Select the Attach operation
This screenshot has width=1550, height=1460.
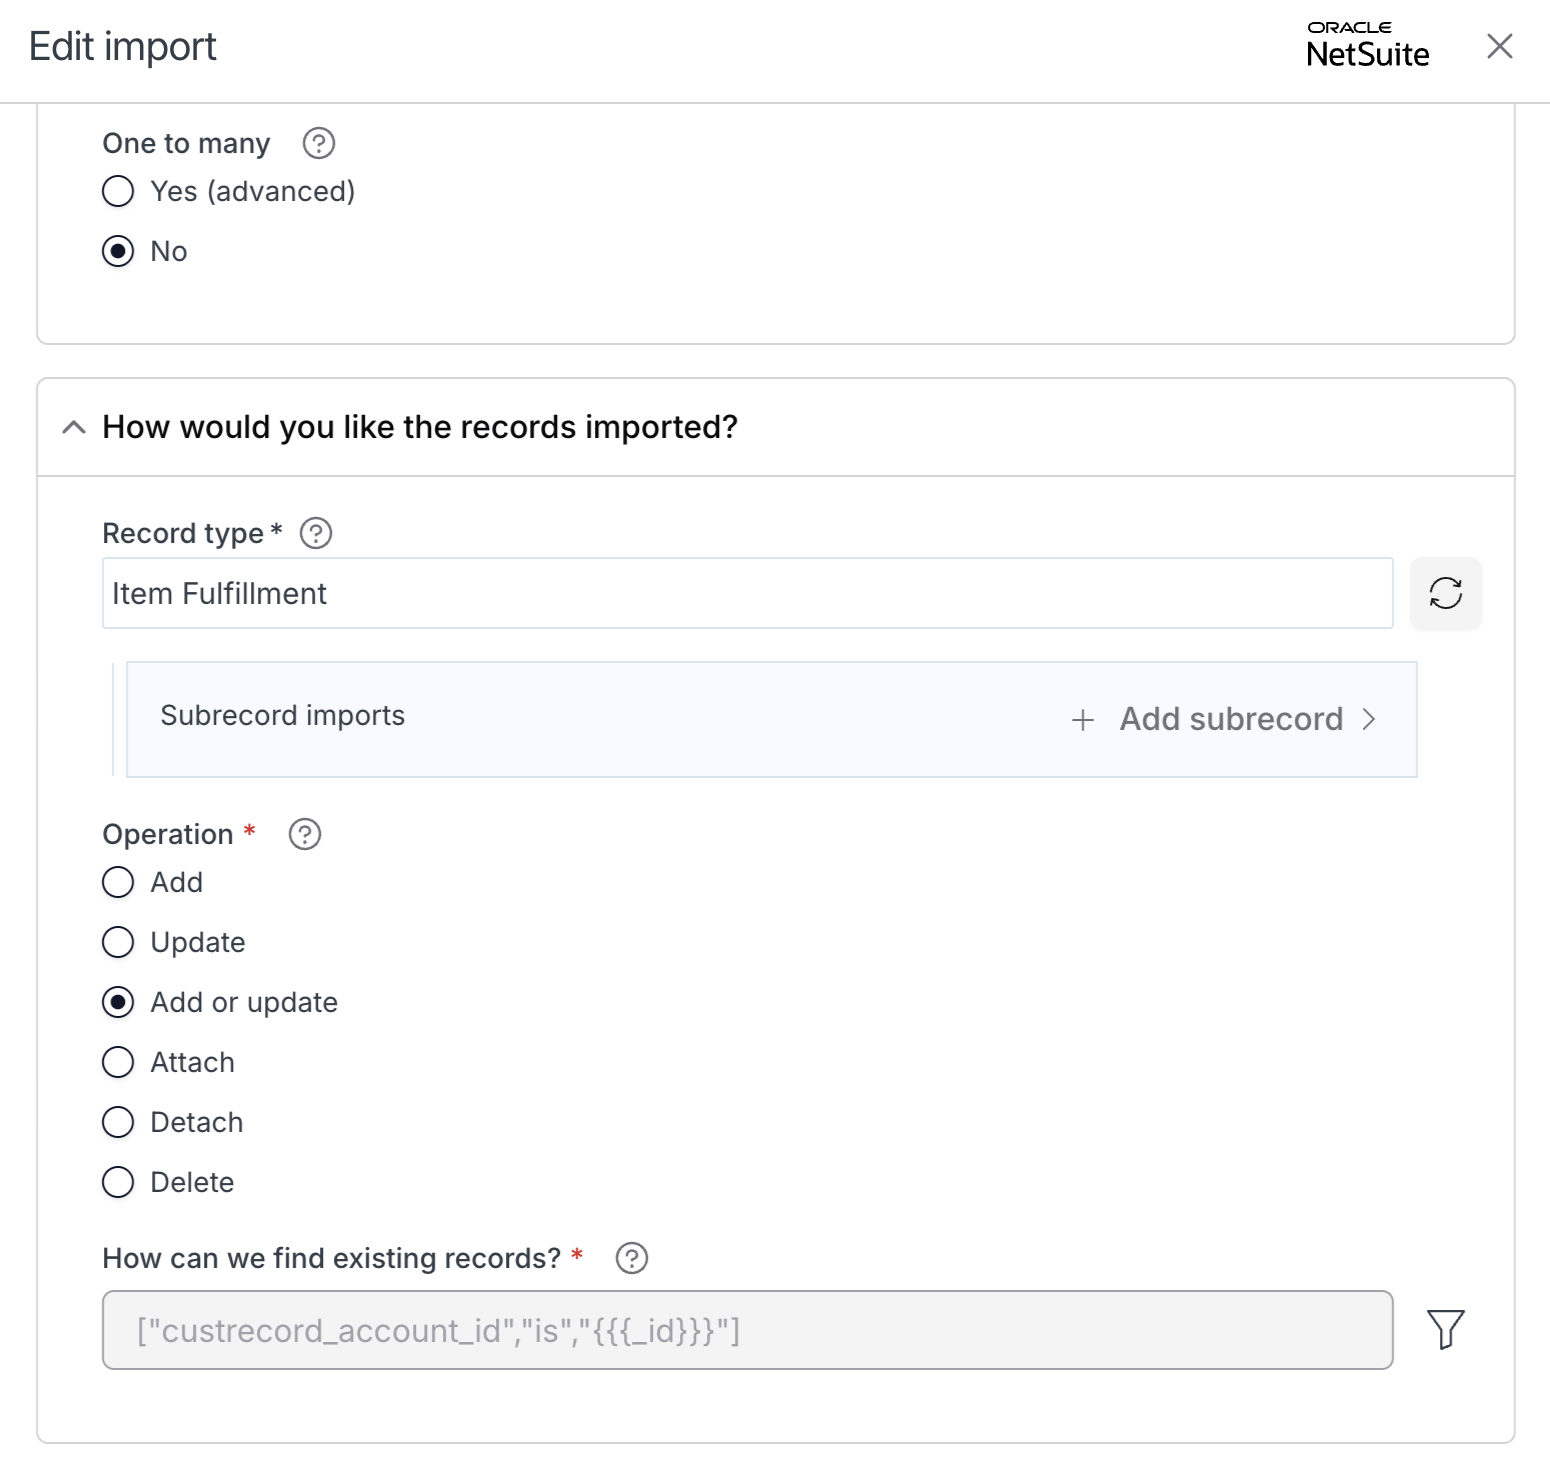[x=118, y=1062]
